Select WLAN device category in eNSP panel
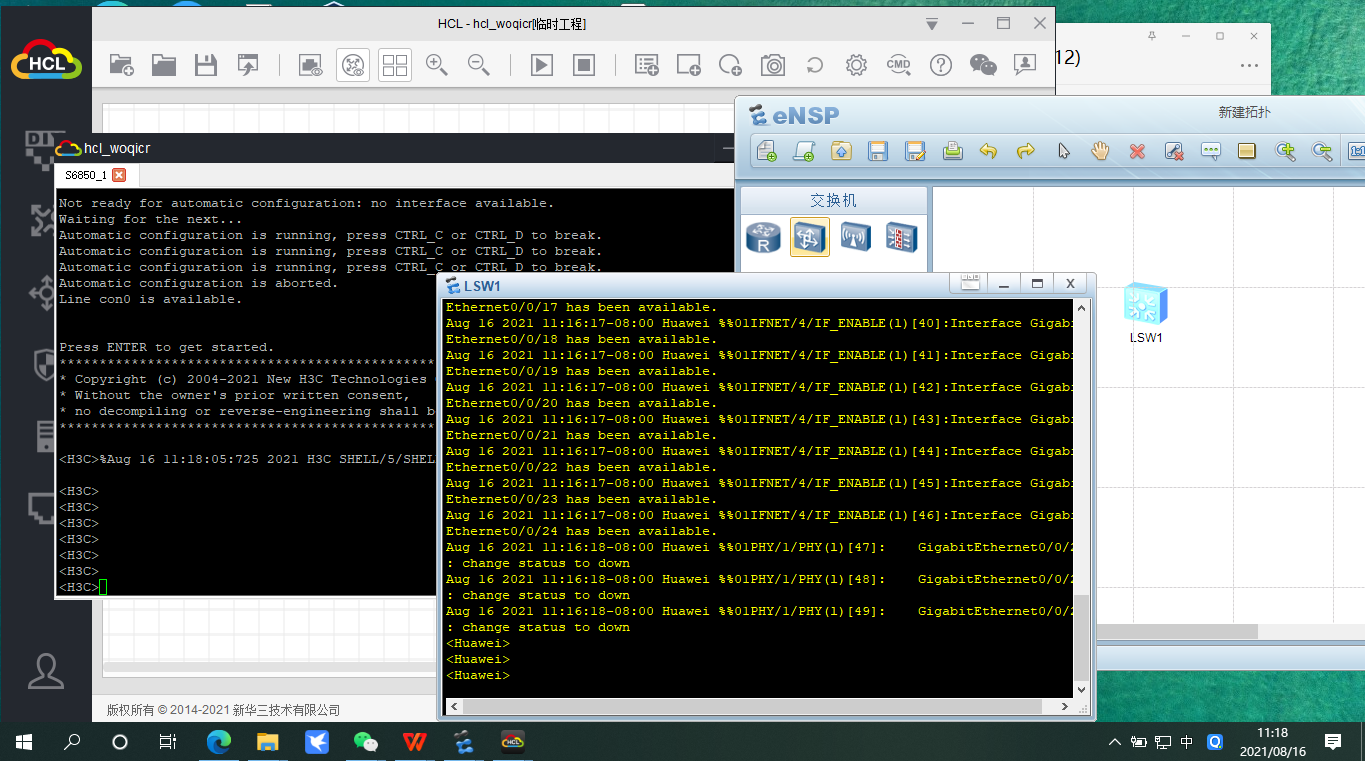 (x=855, y=237)
